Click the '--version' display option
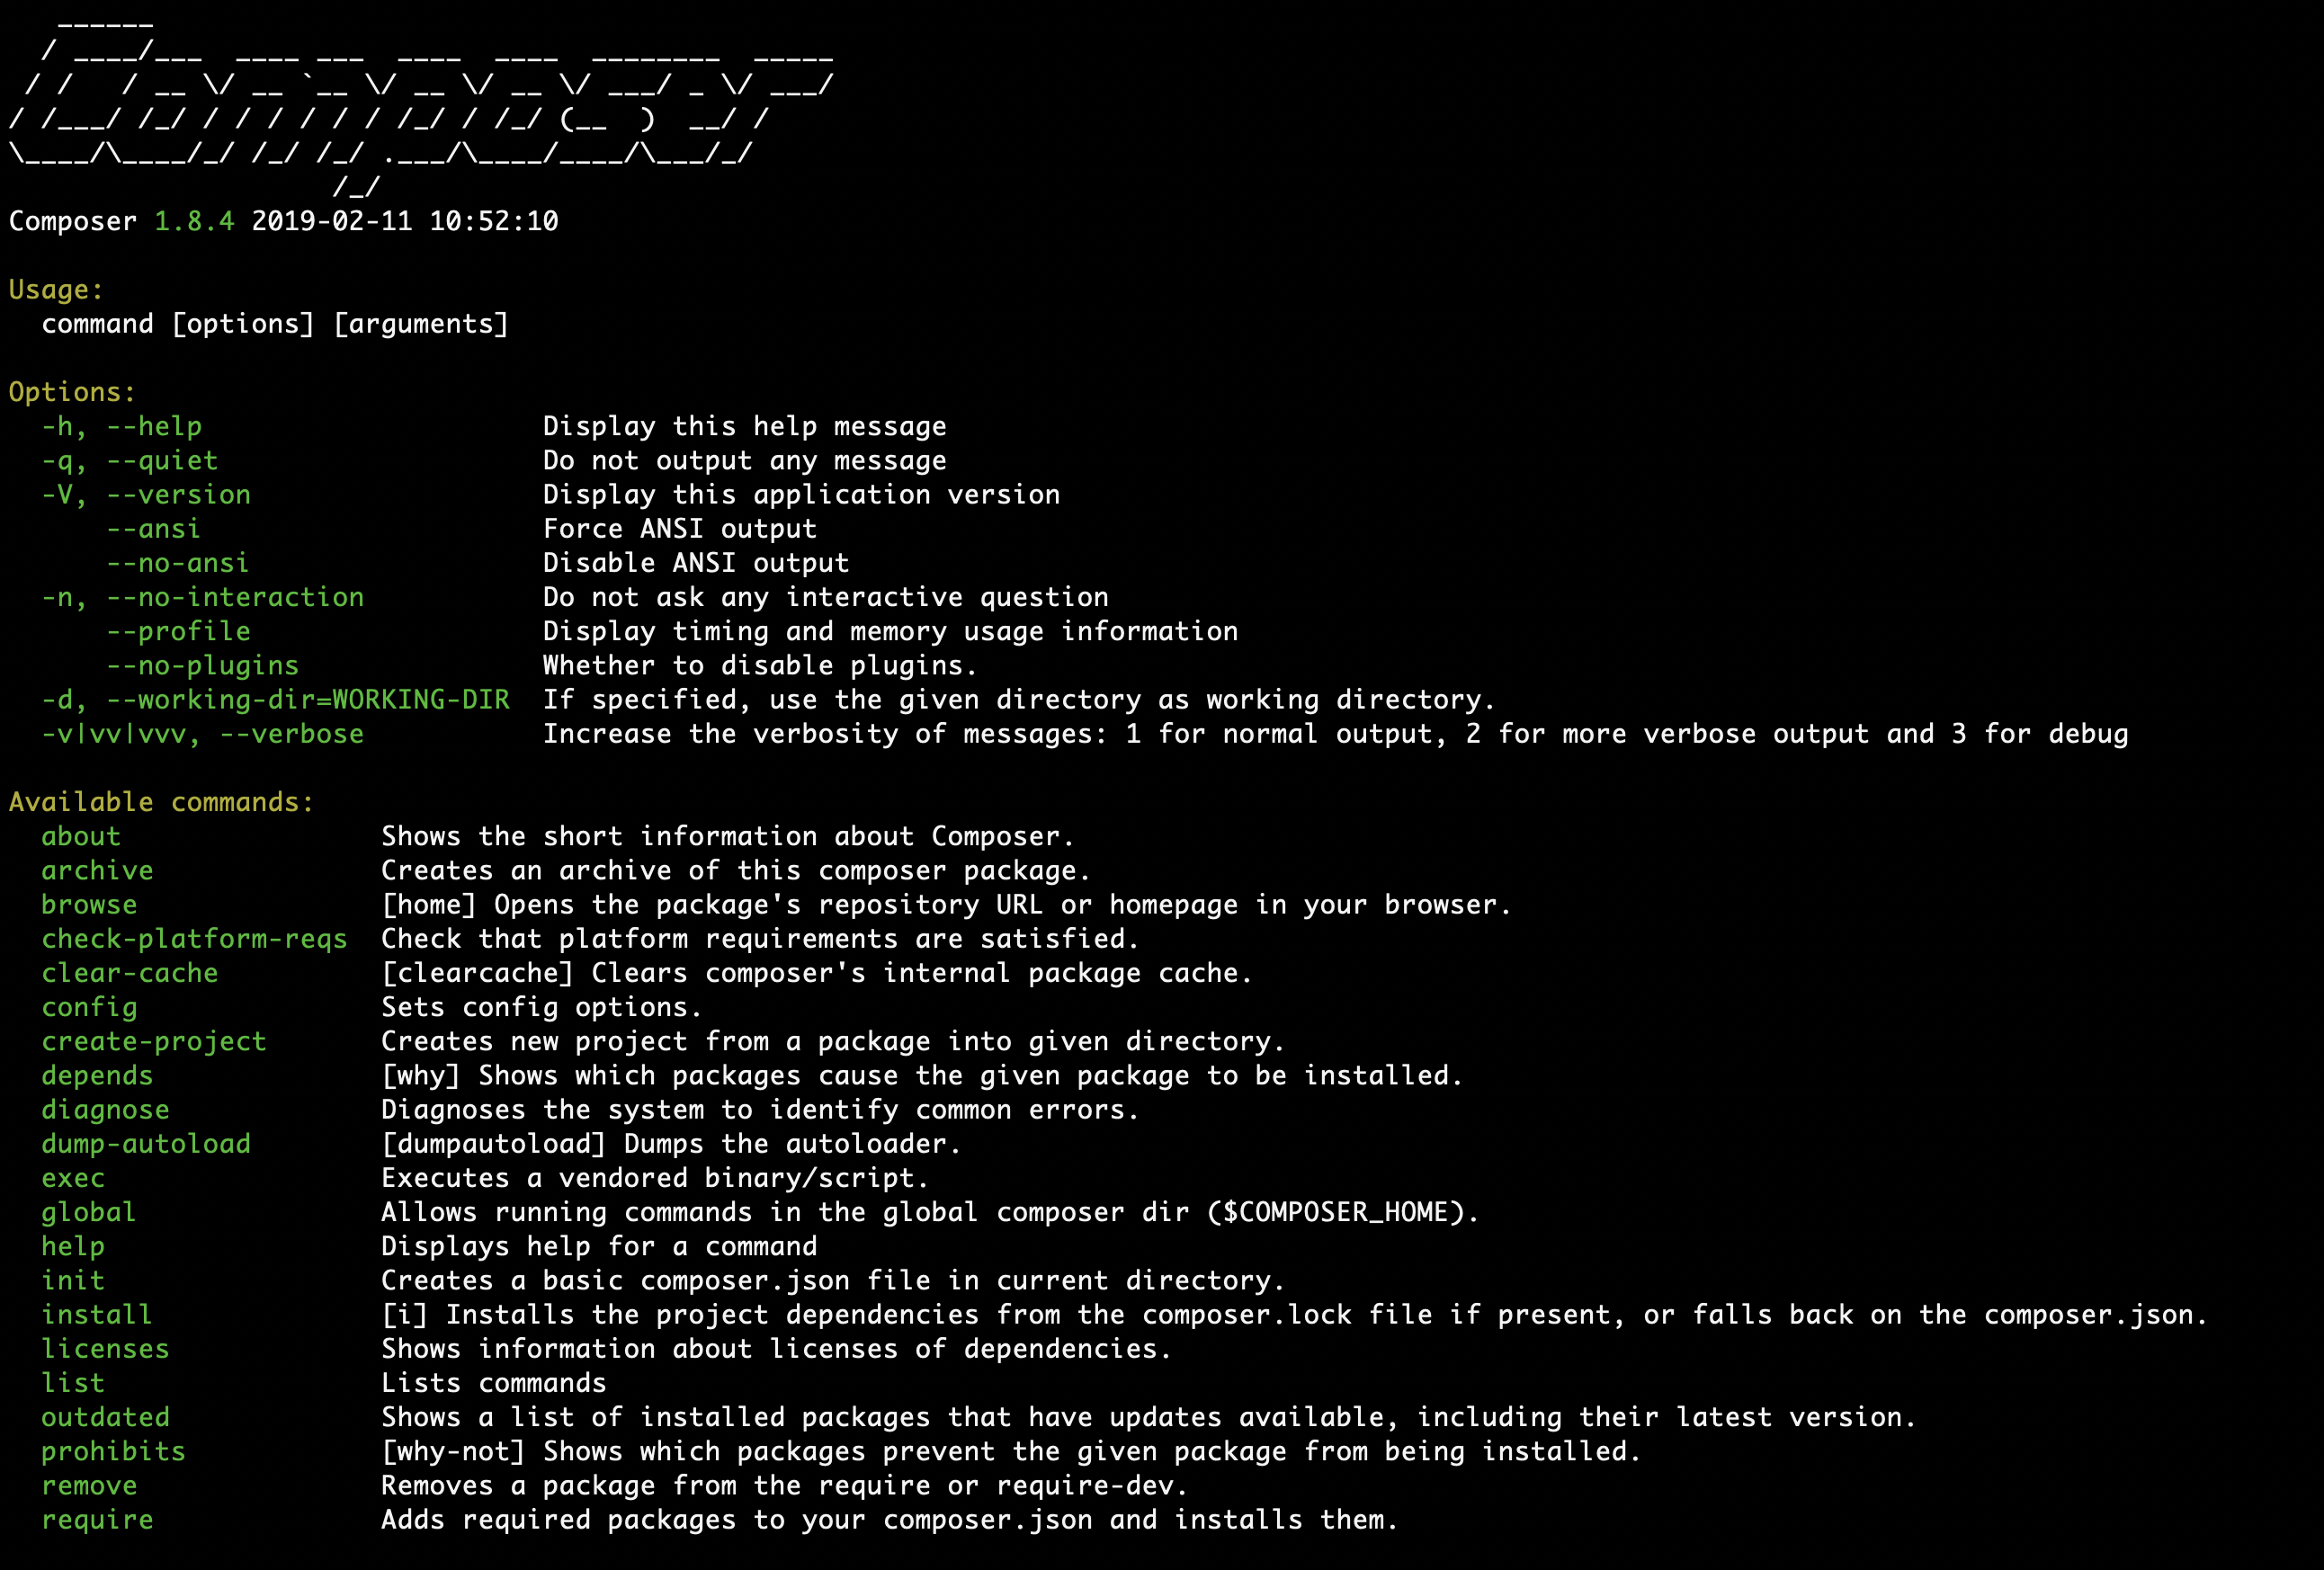The image size is (2324, 1570). pyautogui.click(x=177, y=495)
